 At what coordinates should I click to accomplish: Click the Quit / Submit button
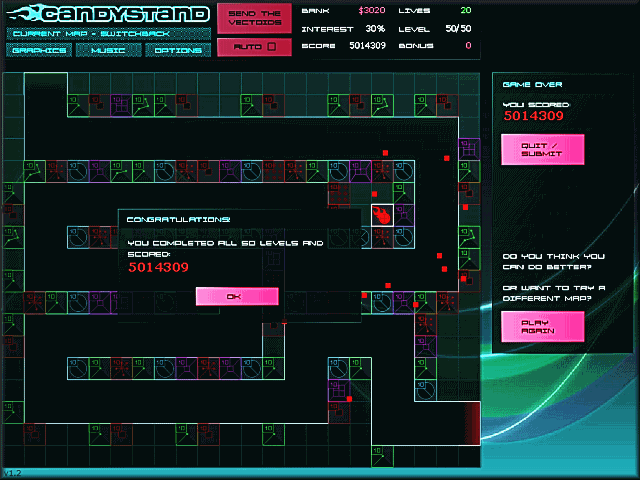pos(542,149)
